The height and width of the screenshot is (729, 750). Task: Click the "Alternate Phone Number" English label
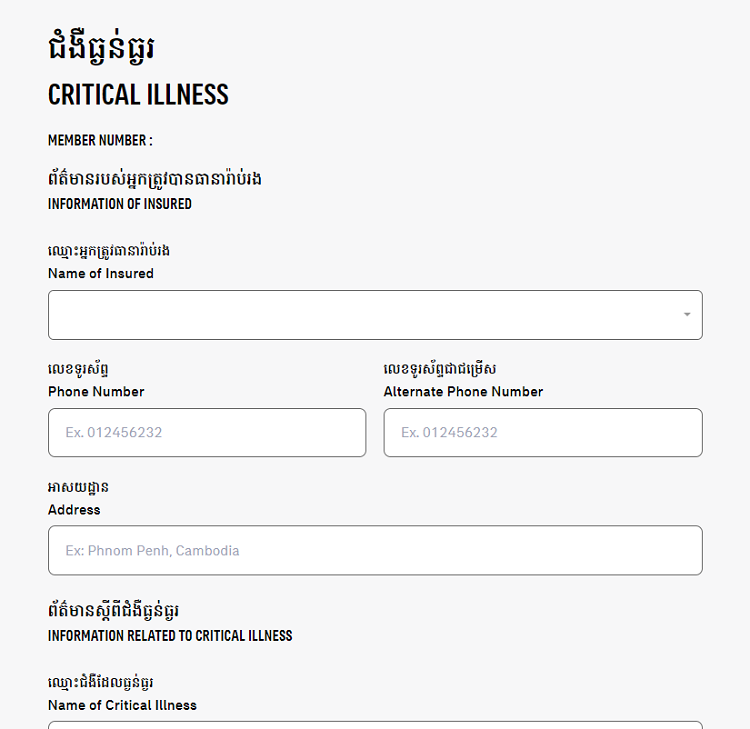[x=463, y=392]
